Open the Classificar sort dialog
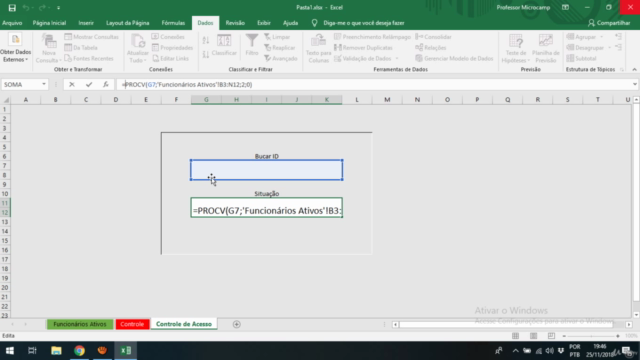This screenshot has height=360, width=640. point(224,46)
